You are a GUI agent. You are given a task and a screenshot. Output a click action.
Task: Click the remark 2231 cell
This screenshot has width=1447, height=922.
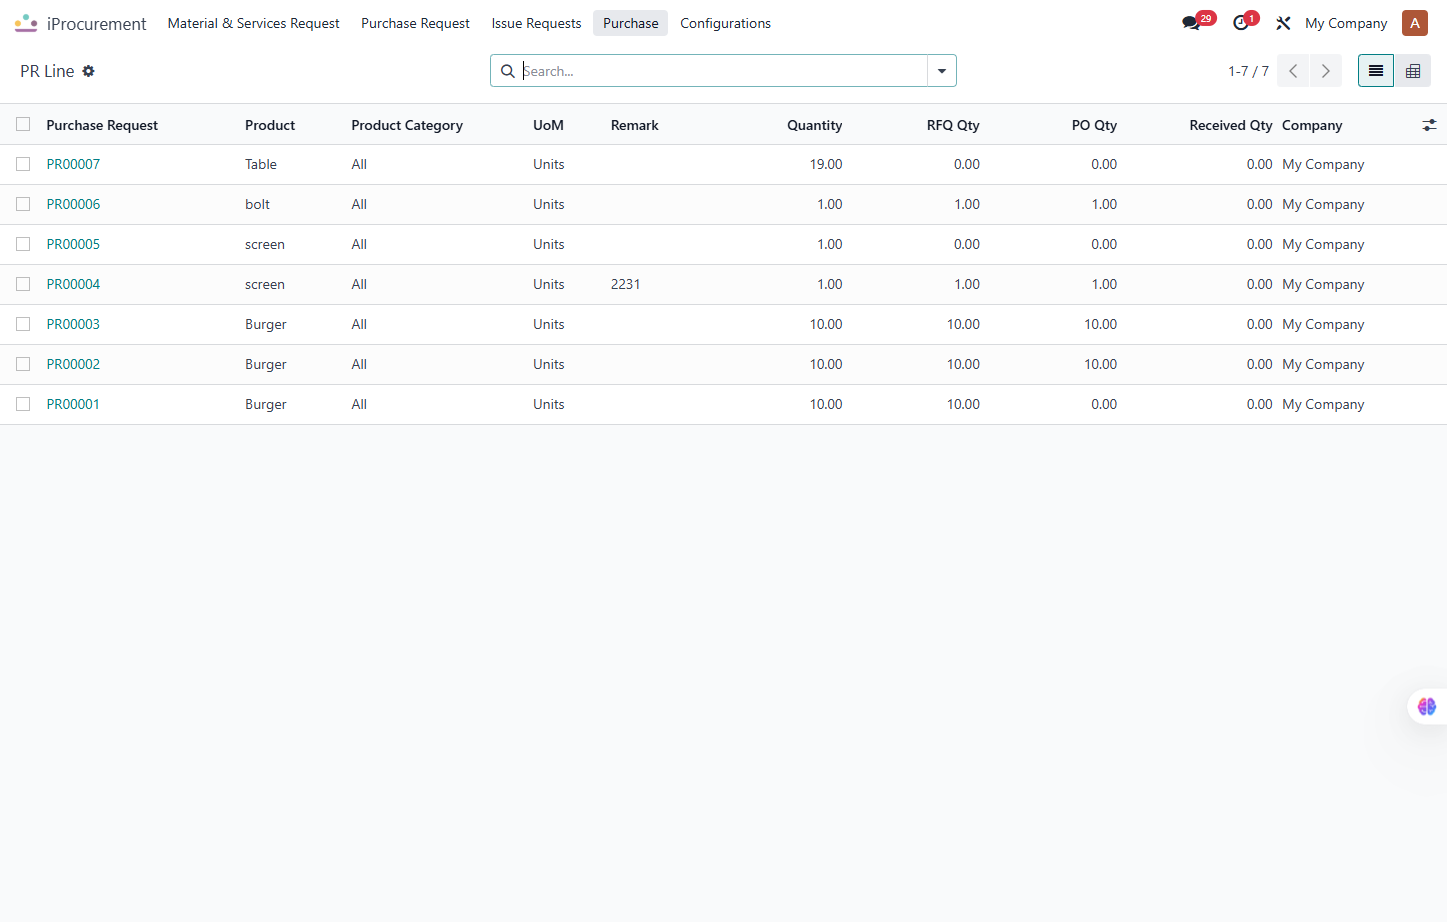pos(625,284)
